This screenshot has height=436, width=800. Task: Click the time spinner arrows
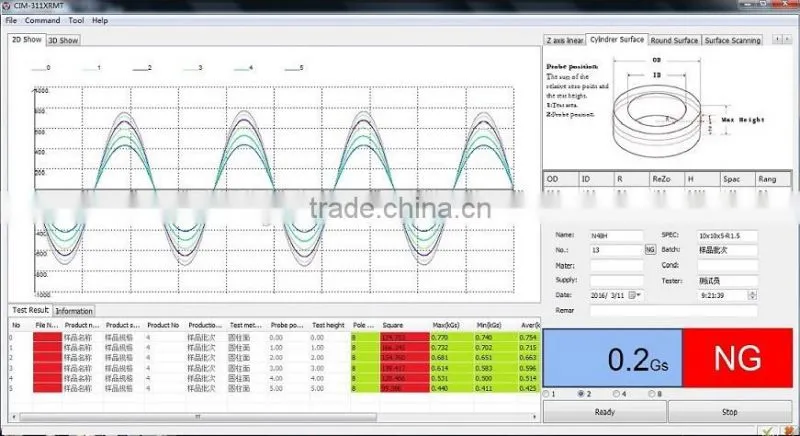(x=753, y=295)
